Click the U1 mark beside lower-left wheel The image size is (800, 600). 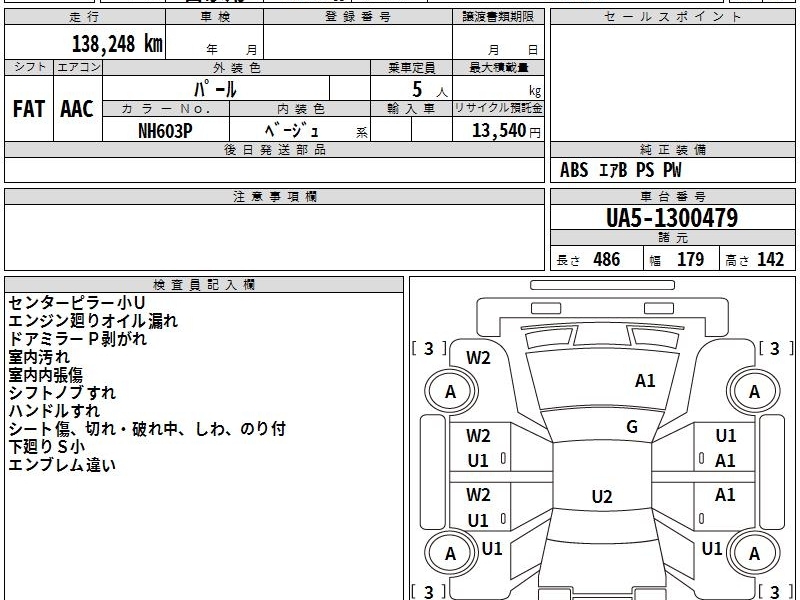tap(492, 549)
